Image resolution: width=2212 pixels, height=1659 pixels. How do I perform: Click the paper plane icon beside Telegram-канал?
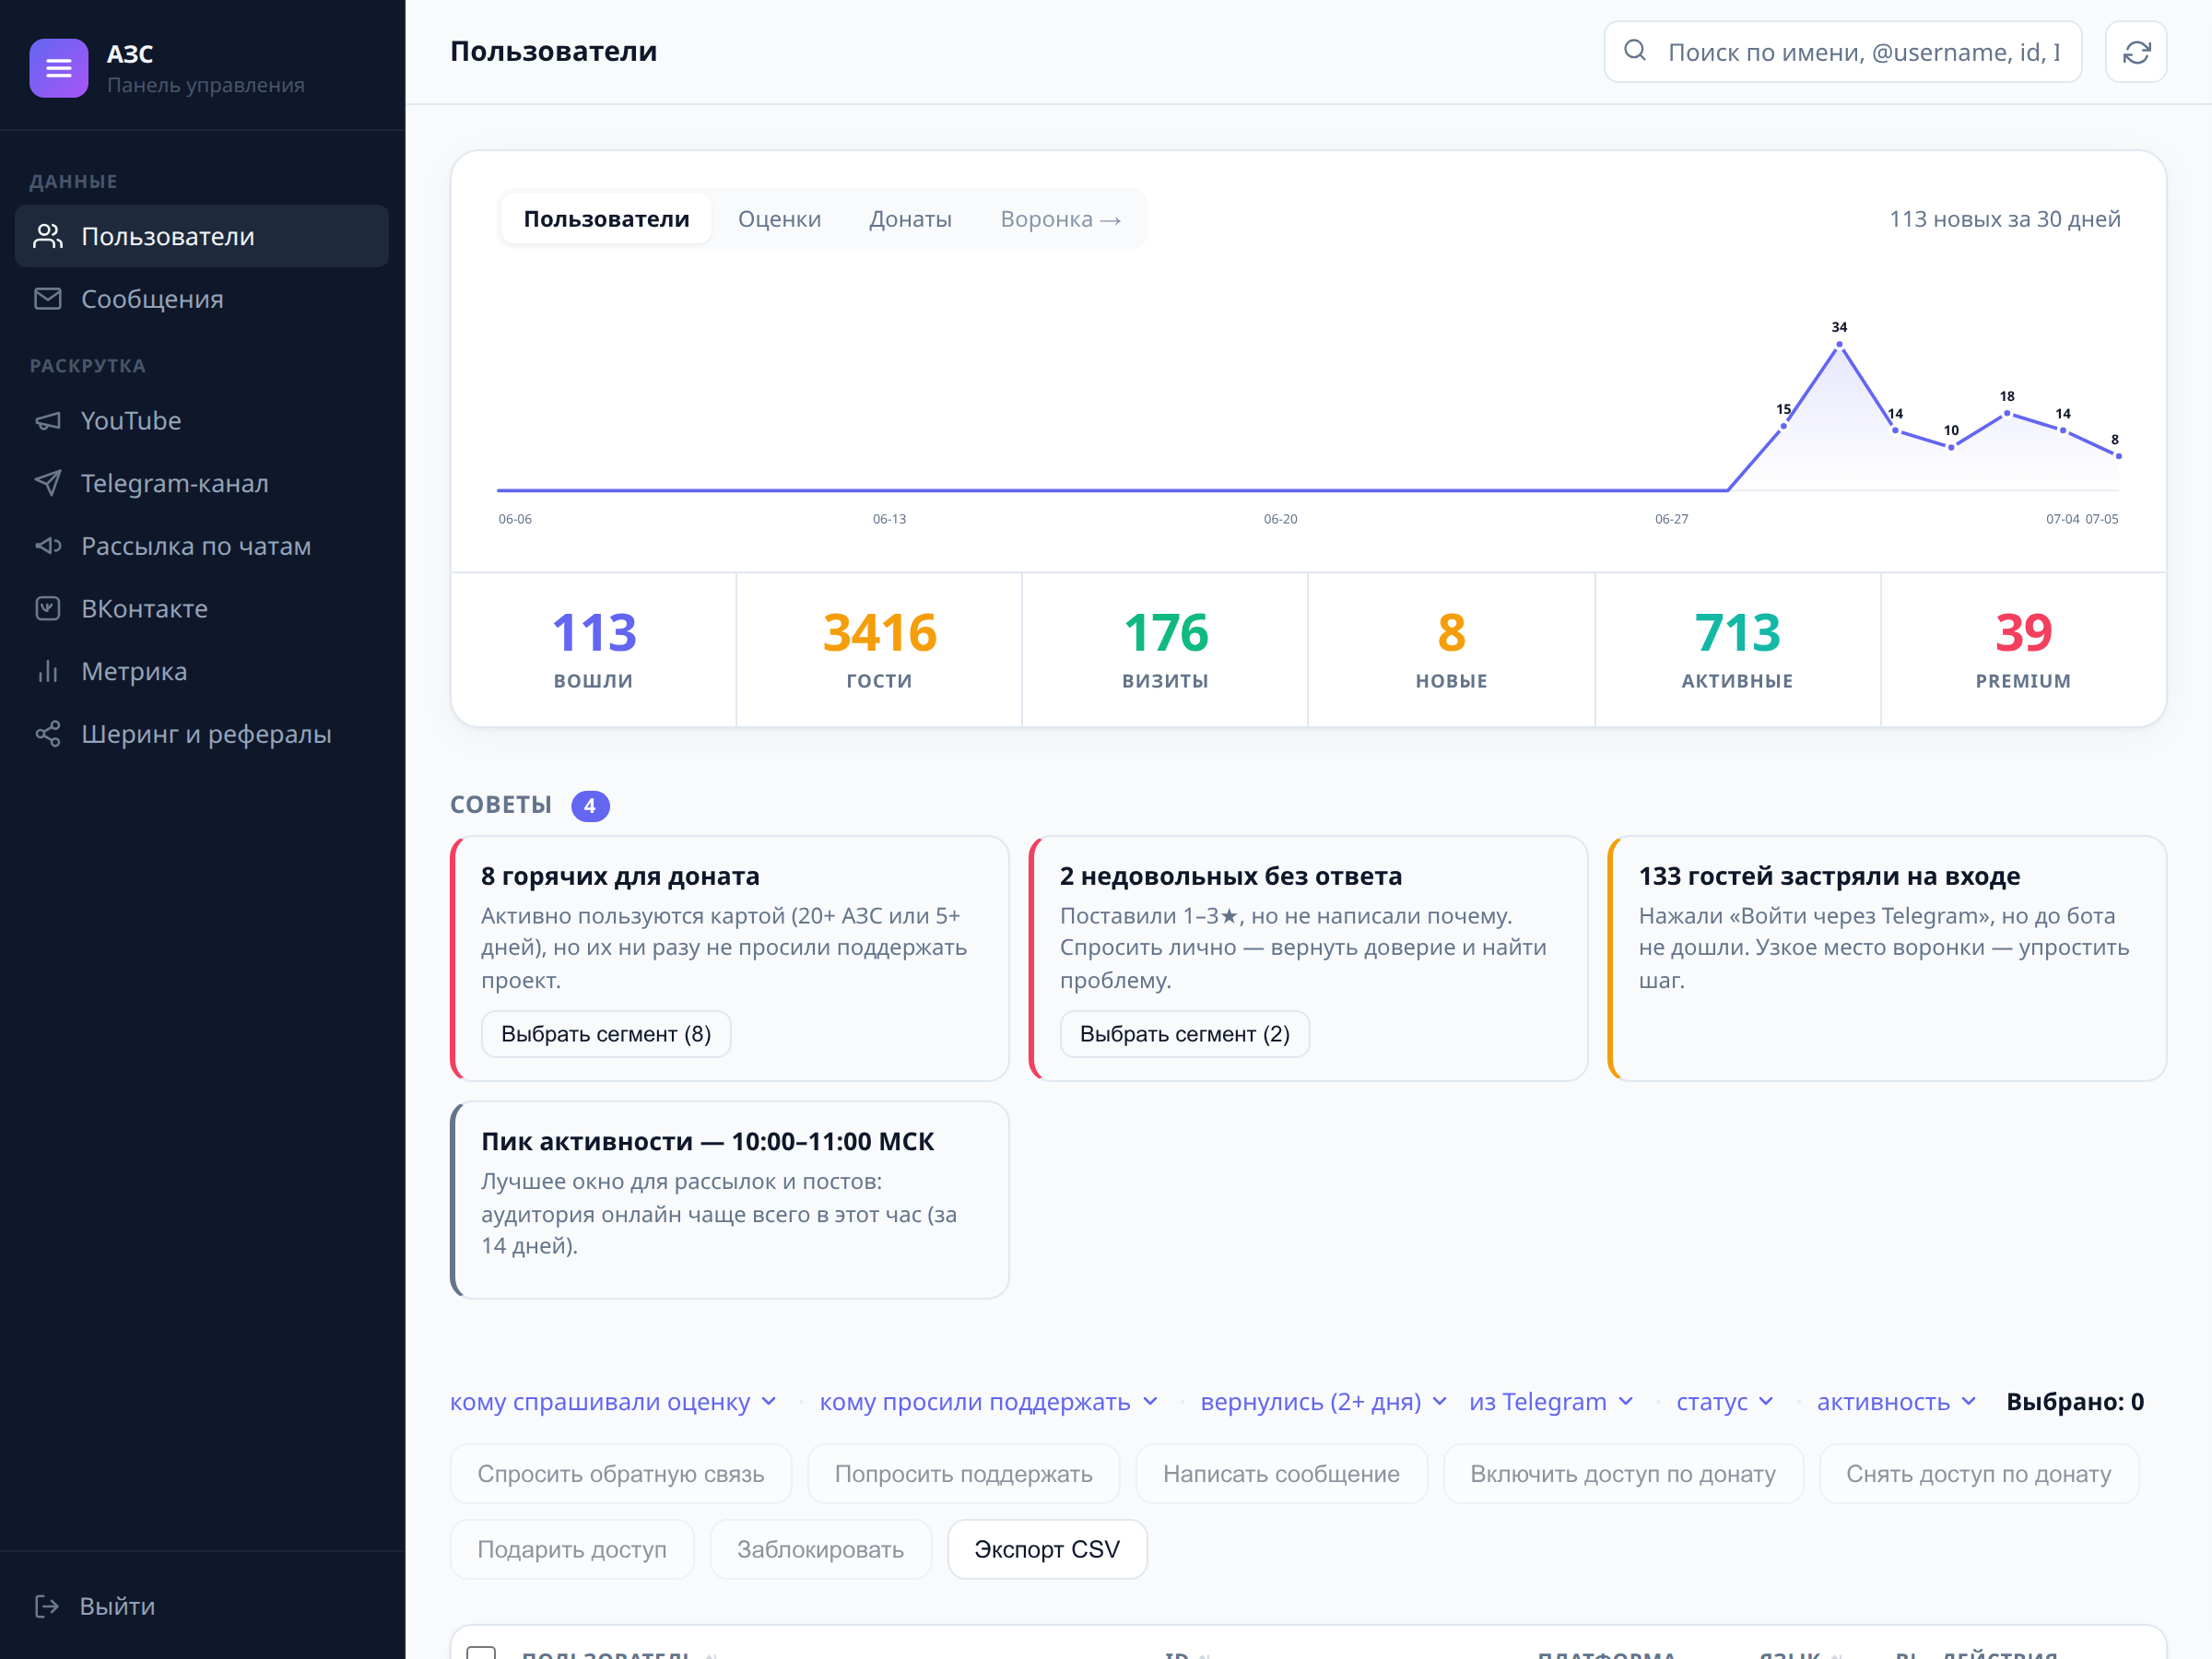48,483
